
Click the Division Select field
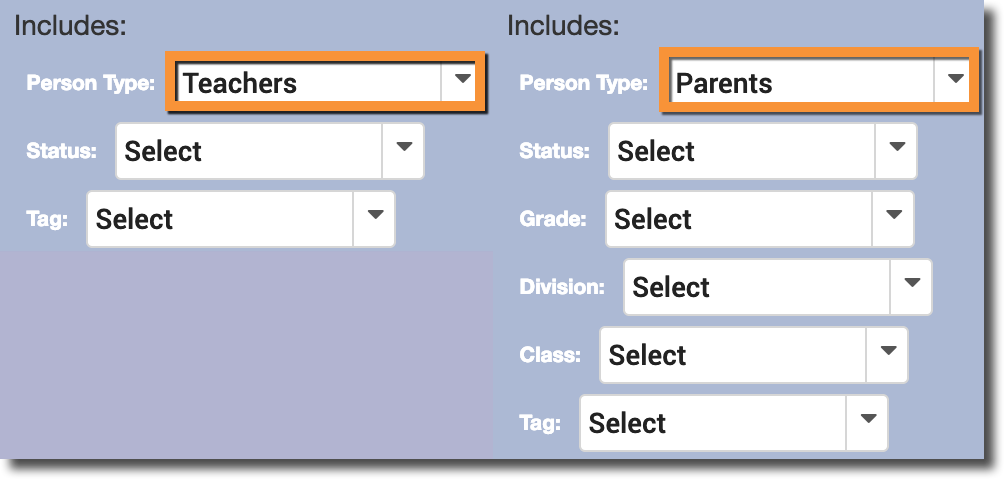point(757,288)
